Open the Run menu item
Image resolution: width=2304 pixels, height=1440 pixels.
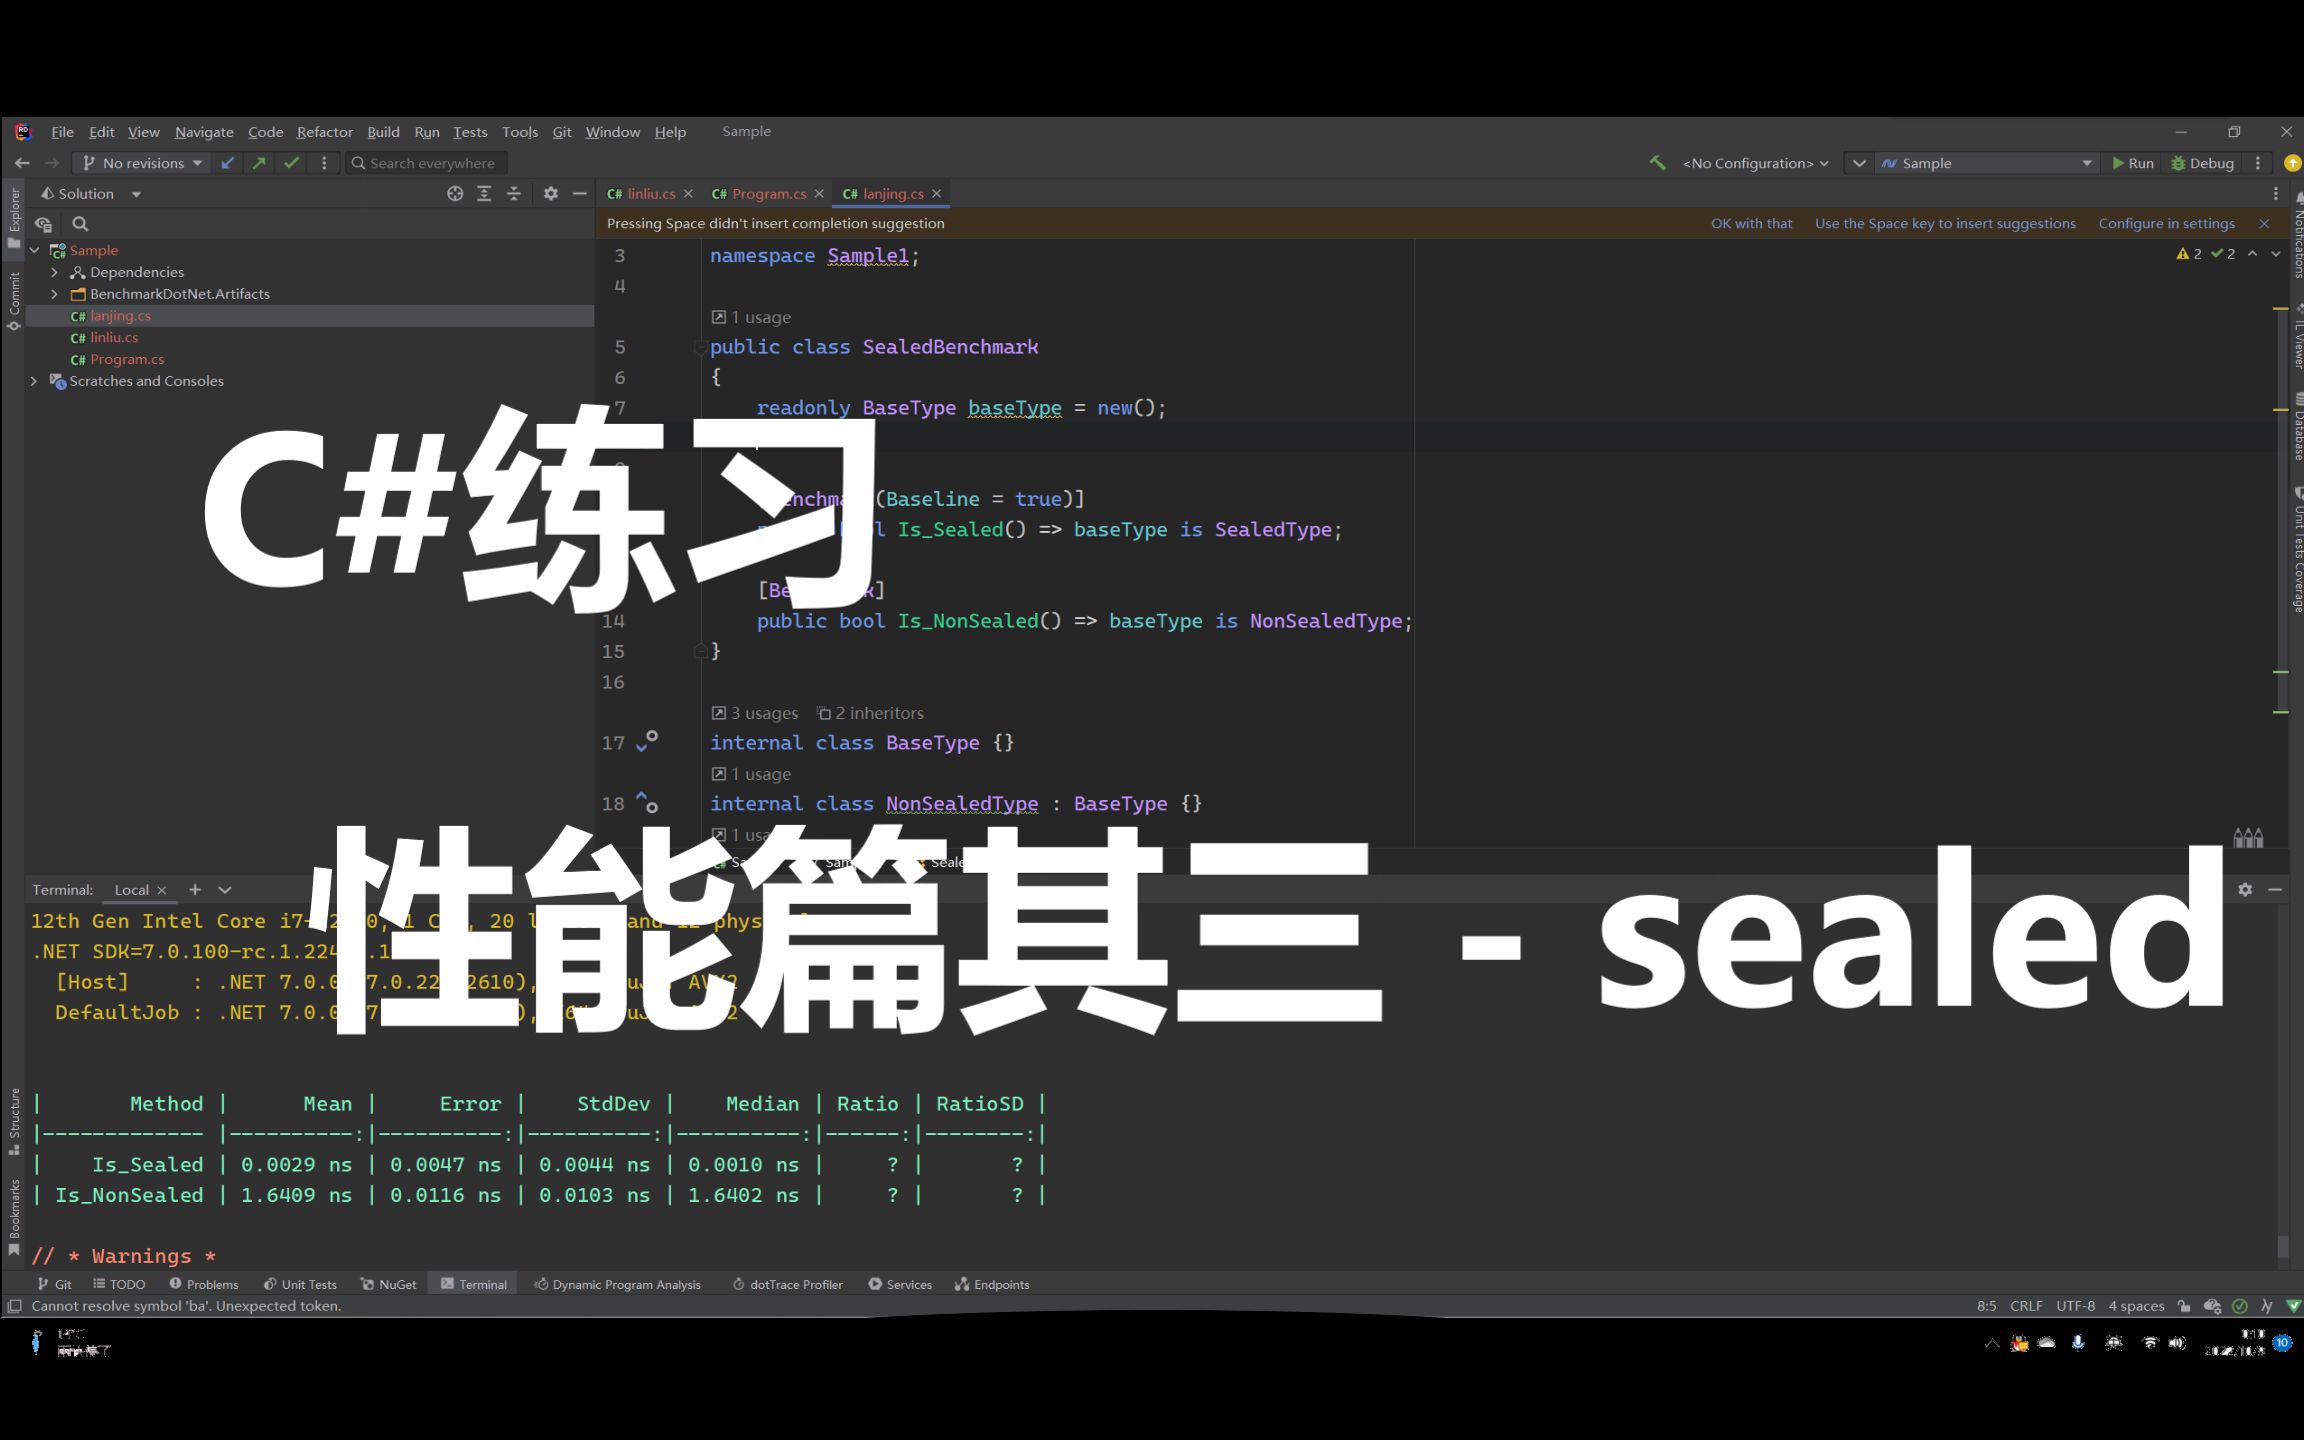tap(425, 131)
